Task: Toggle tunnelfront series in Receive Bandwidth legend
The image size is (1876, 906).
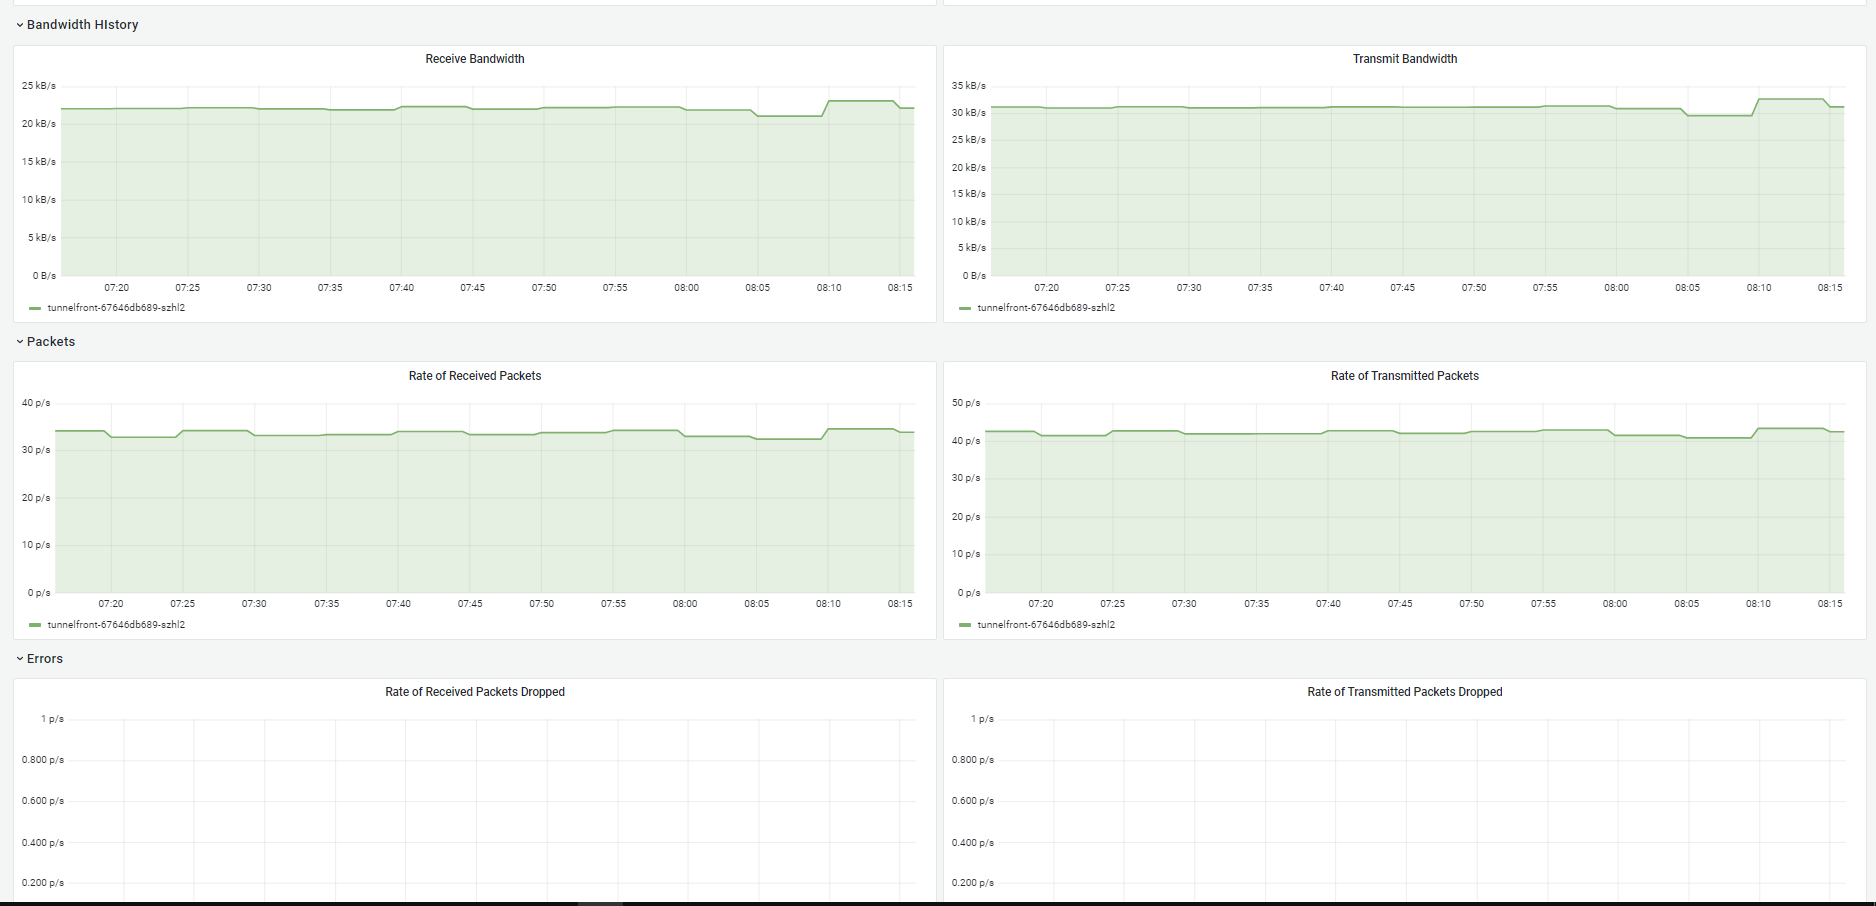Action: tap(116, 308)
